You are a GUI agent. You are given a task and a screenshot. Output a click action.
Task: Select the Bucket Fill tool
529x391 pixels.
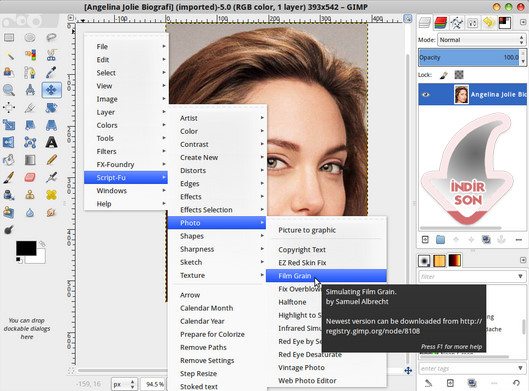pos(9,160)
